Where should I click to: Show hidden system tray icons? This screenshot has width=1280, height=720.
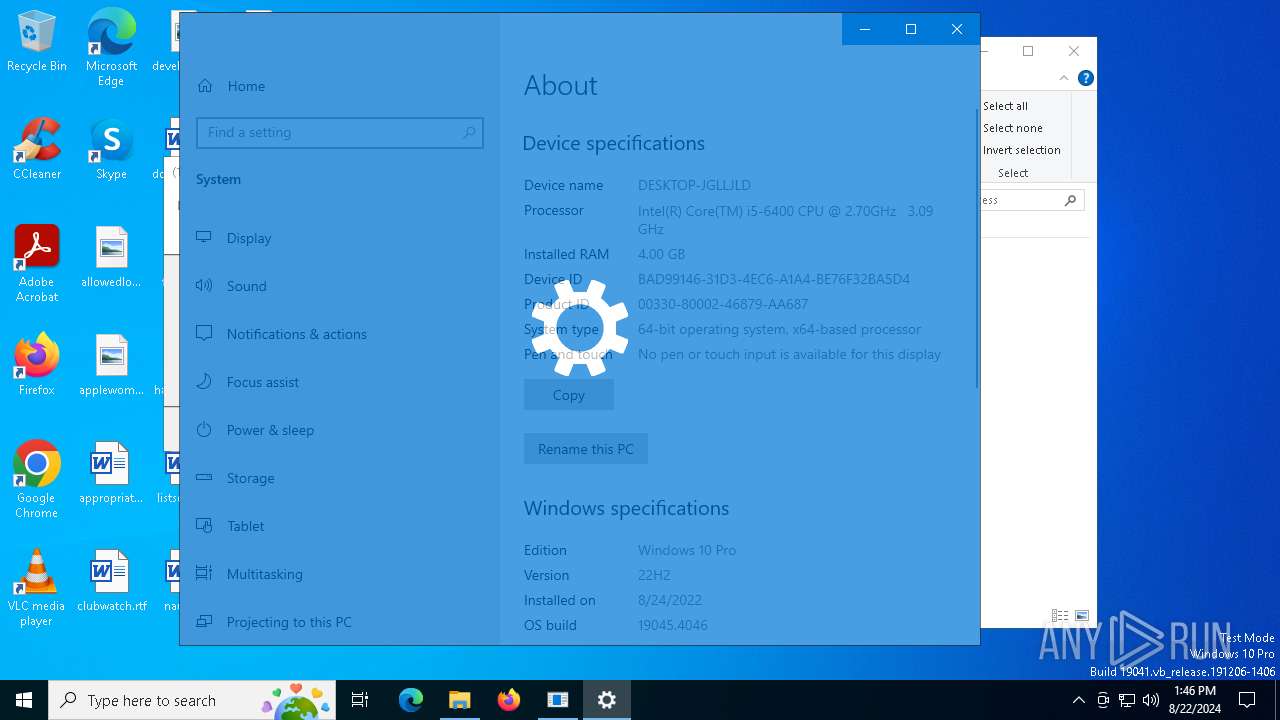(x=1078, y=700)
